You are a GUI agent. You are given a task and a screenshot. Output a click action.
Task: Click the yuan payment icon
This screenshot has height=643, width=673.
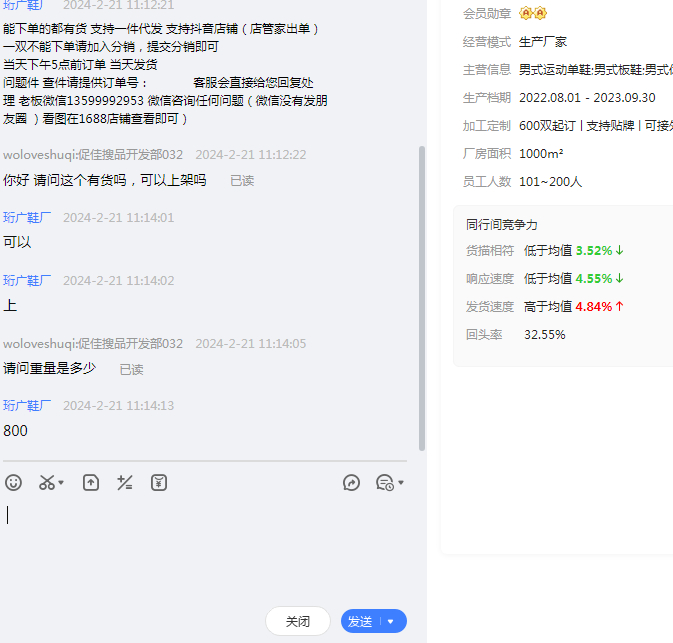coord(159,483)
